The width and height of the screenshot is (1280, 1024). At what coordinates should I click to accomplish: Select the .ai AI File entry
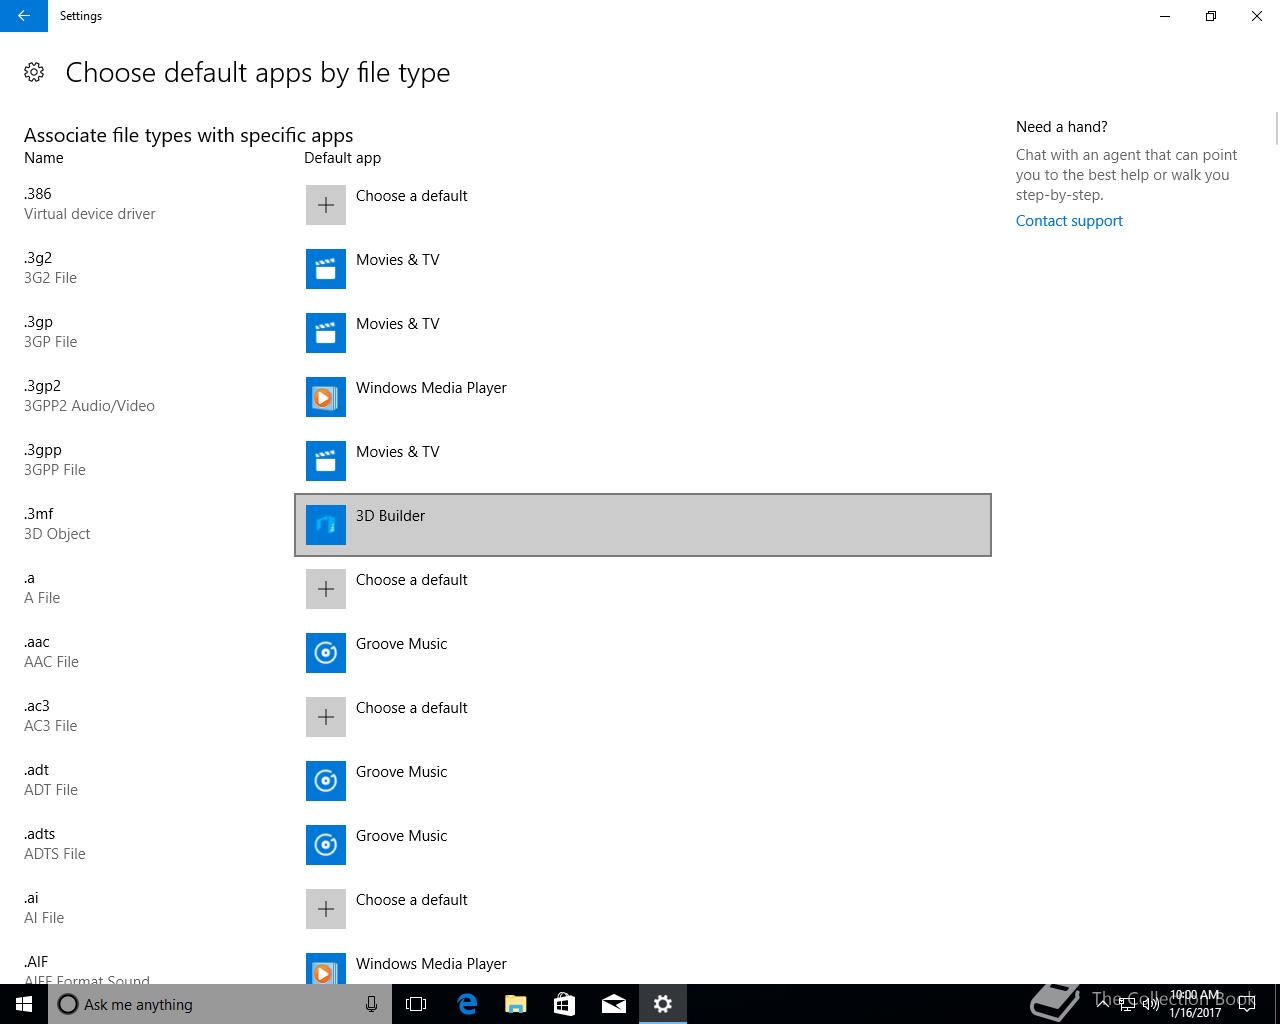pyautogui.click(x=44, y=908)
